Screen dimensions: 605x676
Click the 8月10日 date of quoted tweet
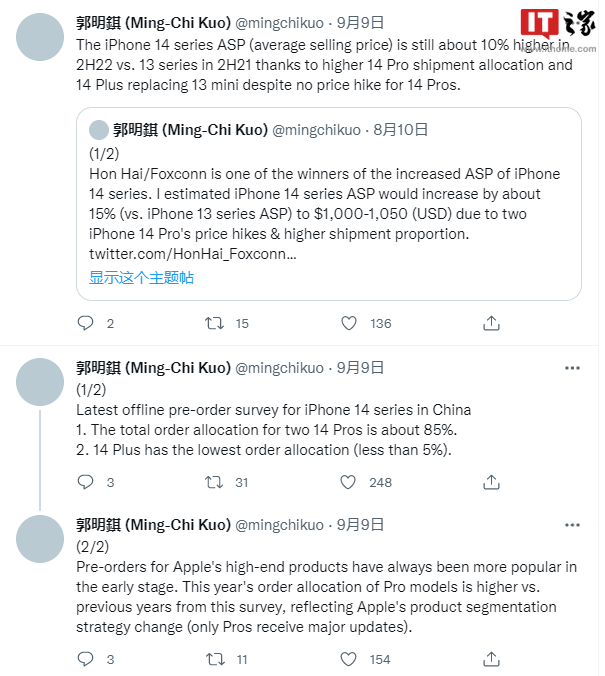click(x=400, y=129)
